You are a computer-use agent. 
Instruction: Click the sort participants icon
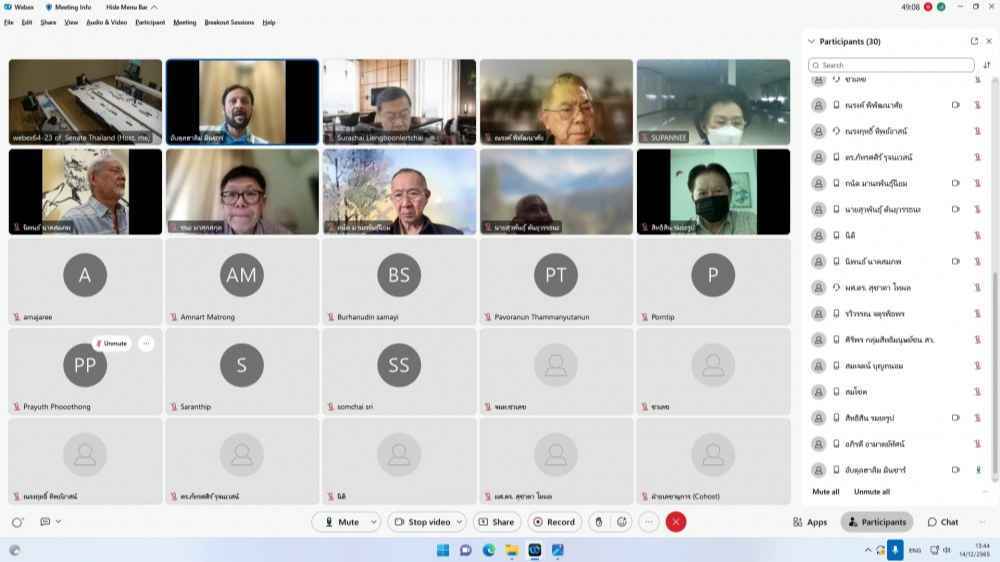point(987,65)
